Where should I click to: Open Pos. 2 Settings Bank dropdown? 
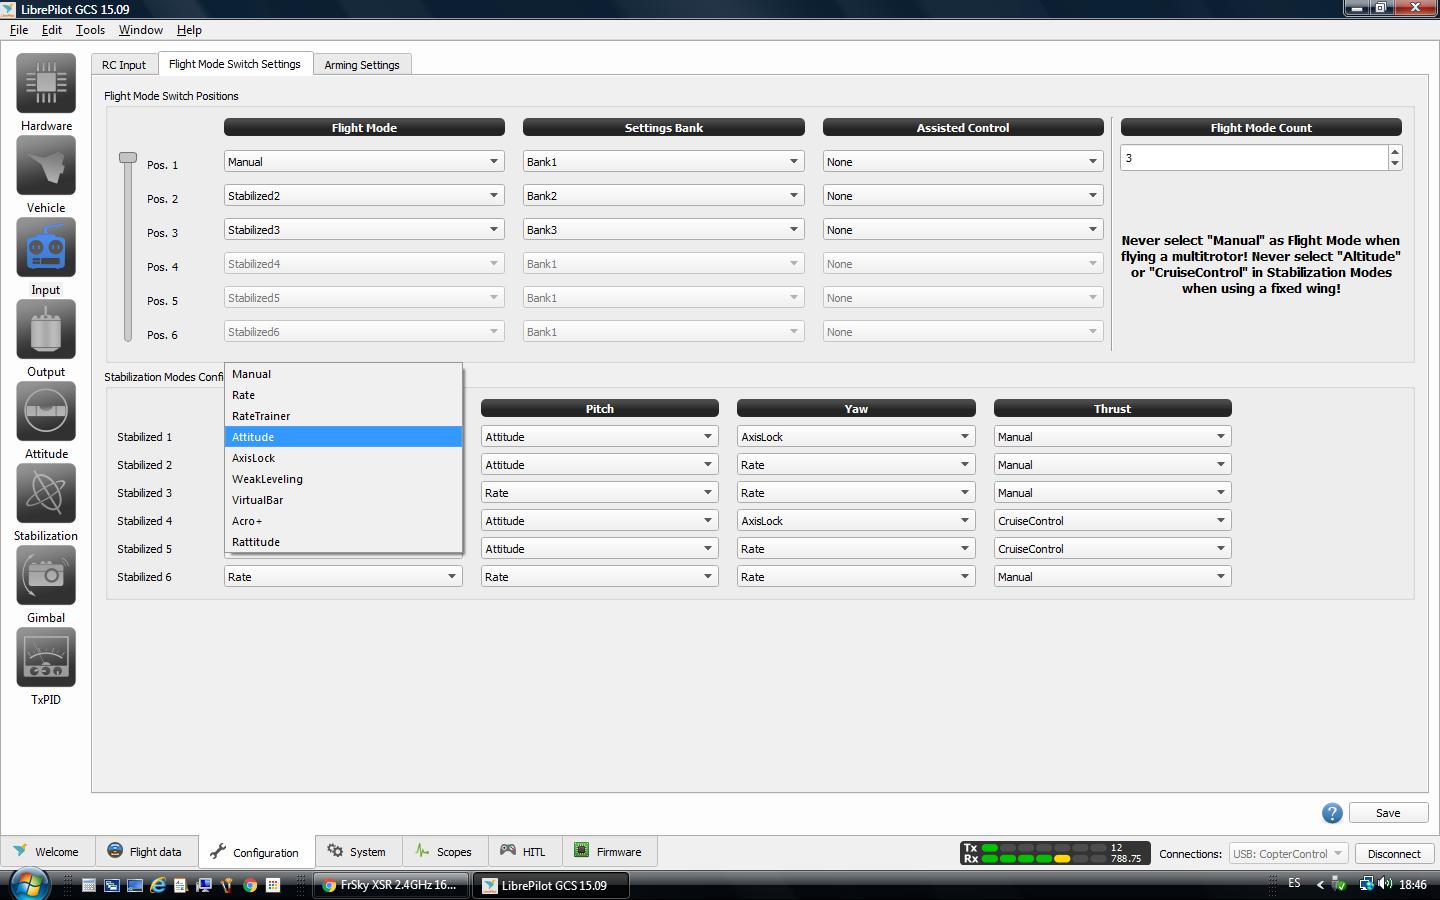[x=663, y=196]
